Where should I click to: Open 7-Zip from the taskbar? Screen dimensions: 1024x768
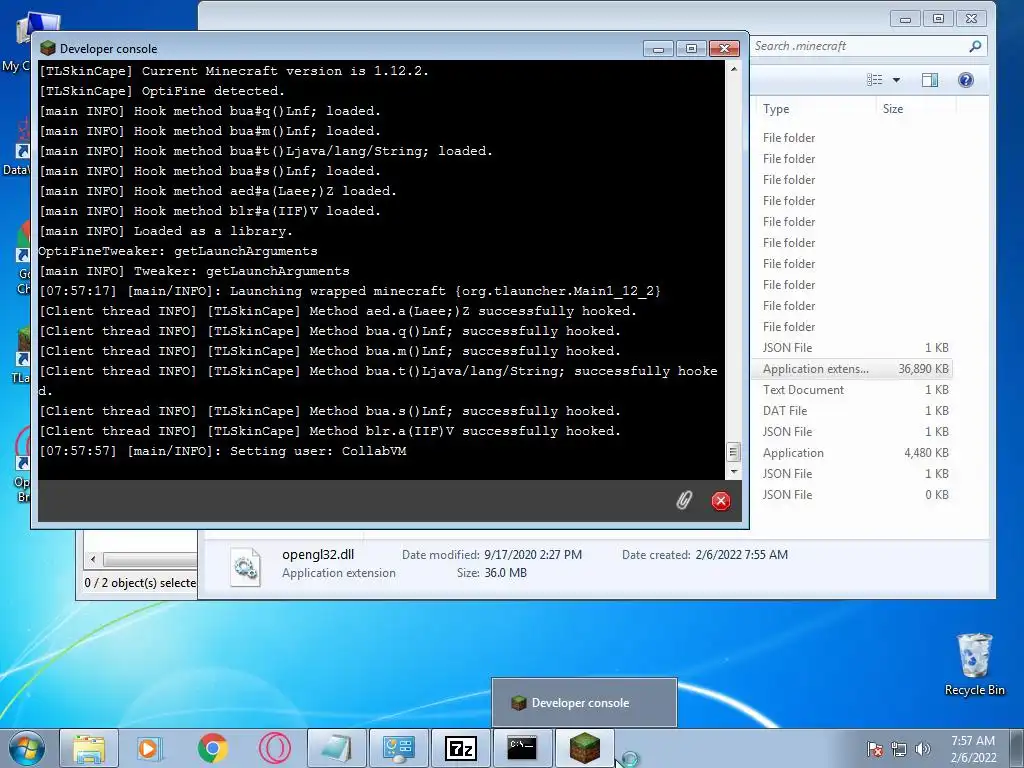(x=460, y=748)
